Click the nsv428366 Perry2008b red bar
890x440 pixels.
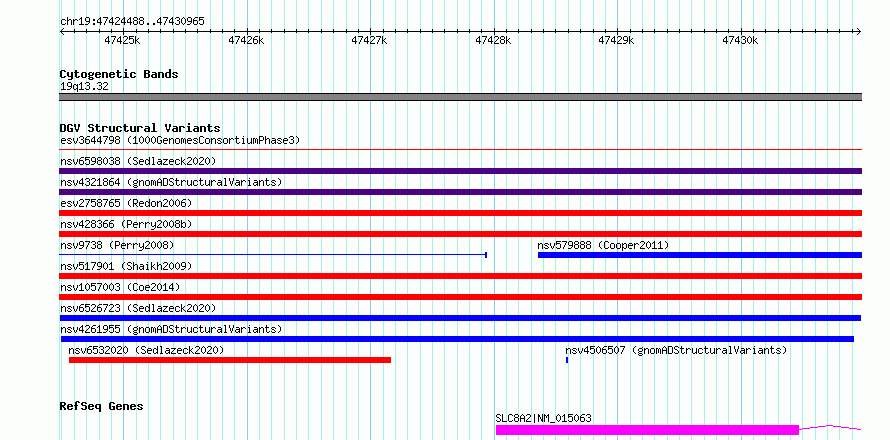(460, 234)
